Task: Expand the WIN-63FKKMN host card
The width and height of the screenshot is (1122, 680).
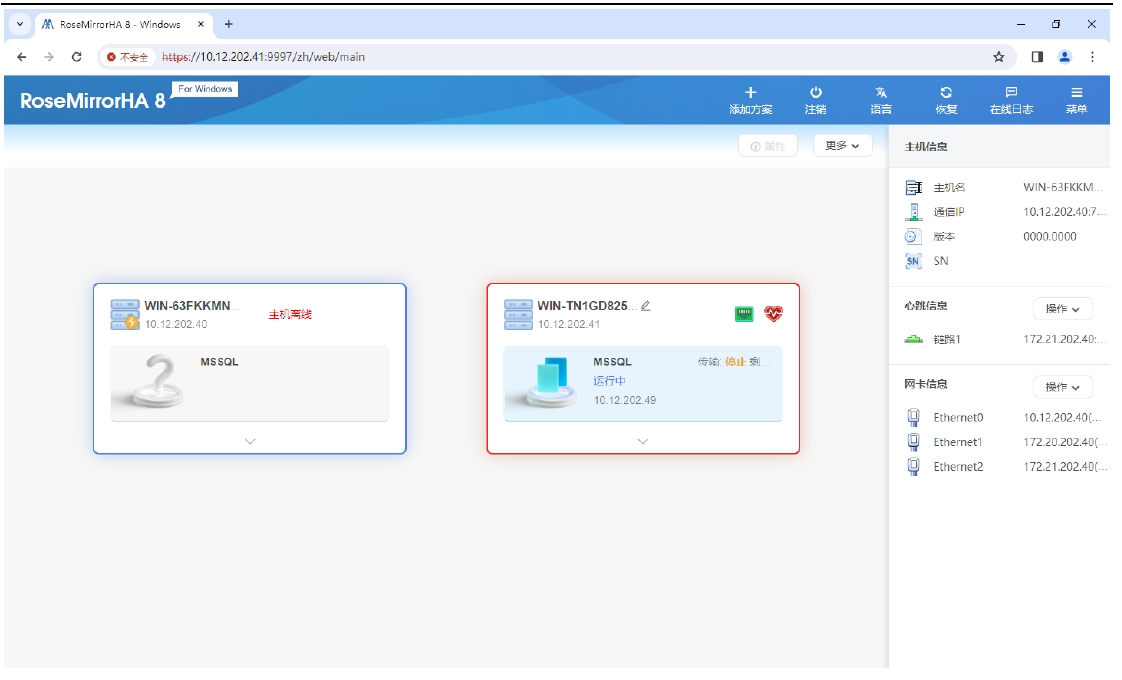Action: (250, 441)
